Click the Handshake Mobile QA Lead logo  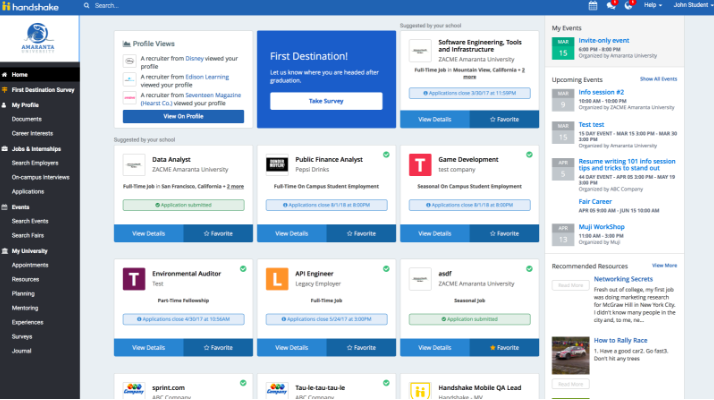(x=420, y=390)
